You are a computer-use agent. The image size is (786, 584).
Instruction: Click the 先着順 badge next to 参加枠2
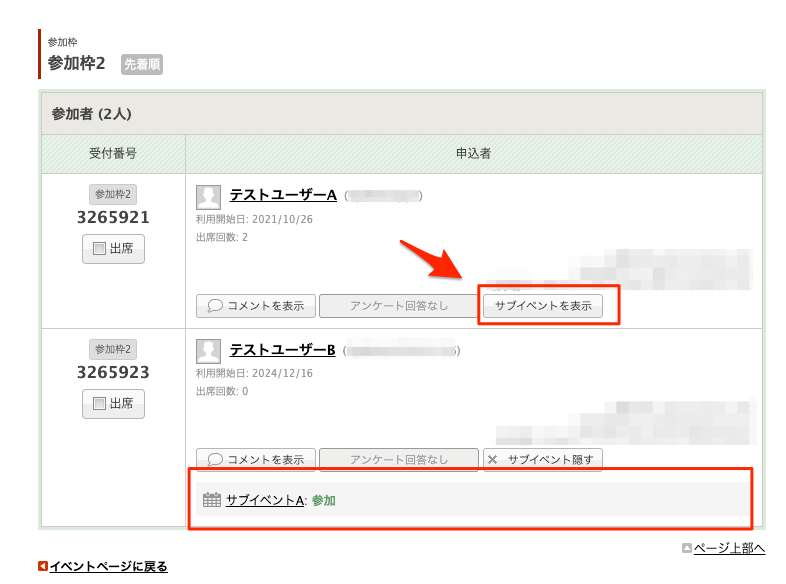pyautogui.click(x=141, y=65)
